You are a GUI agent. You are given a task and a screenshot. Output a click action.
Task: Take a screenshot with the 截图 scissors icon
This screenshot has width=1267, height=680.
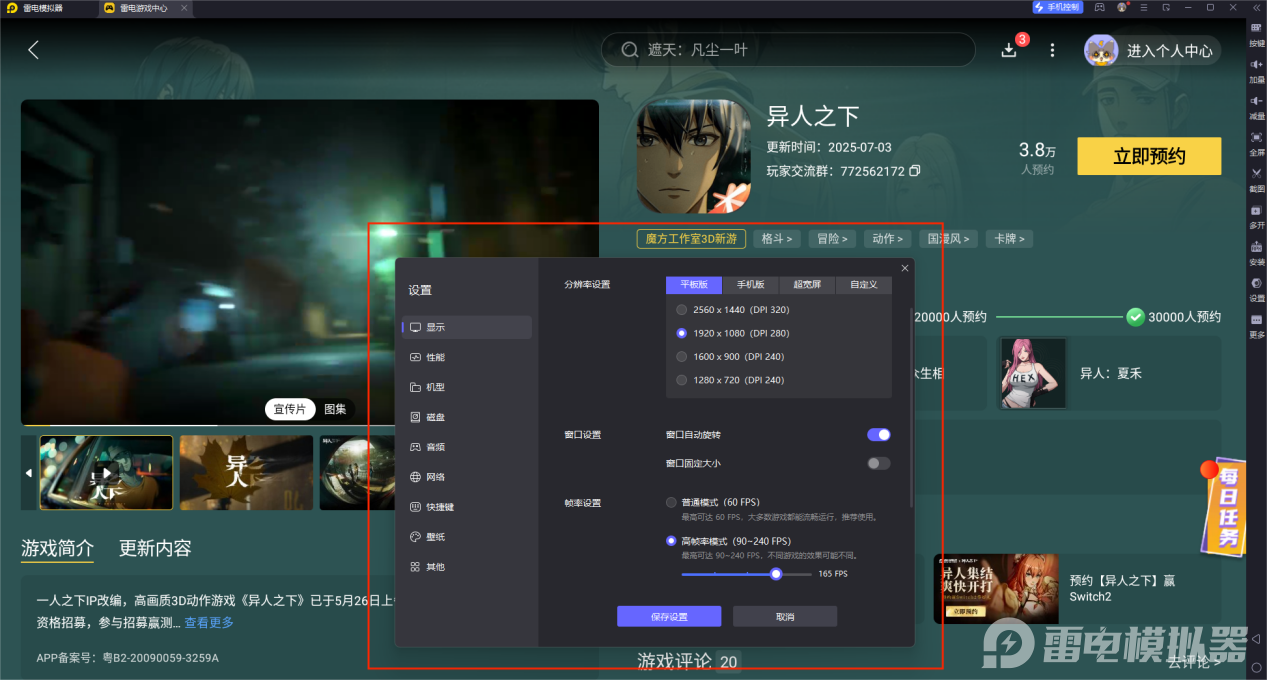(1257, 180)
